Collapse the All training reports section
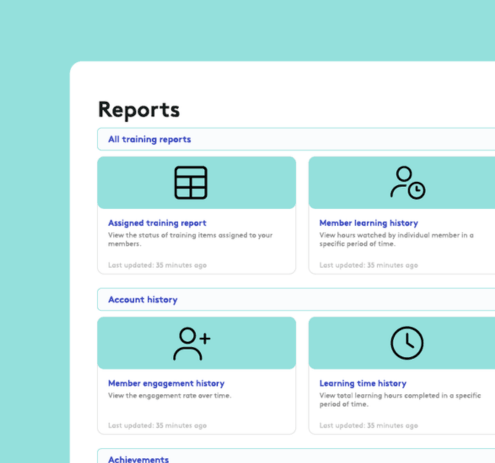 coord(296,139)
